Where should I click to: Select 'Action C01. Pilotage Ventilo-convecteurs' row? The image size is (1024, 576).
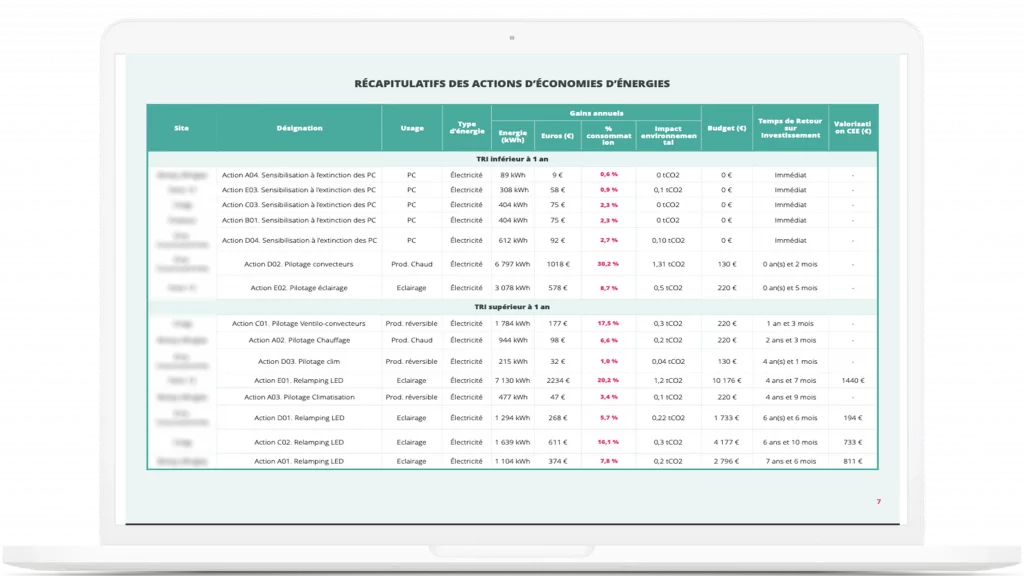(299, 323)
